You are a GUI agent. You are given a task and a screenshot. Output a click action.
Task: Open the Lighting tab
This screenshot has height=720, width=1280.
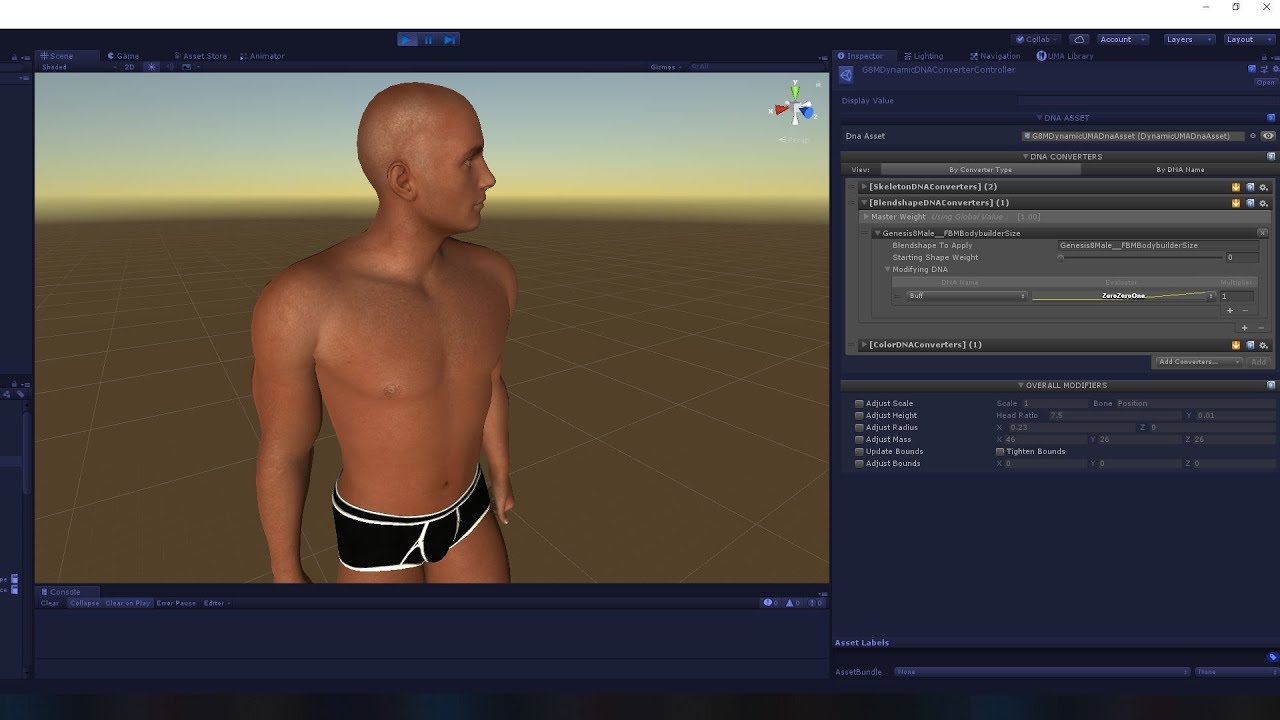coord(923,56)
